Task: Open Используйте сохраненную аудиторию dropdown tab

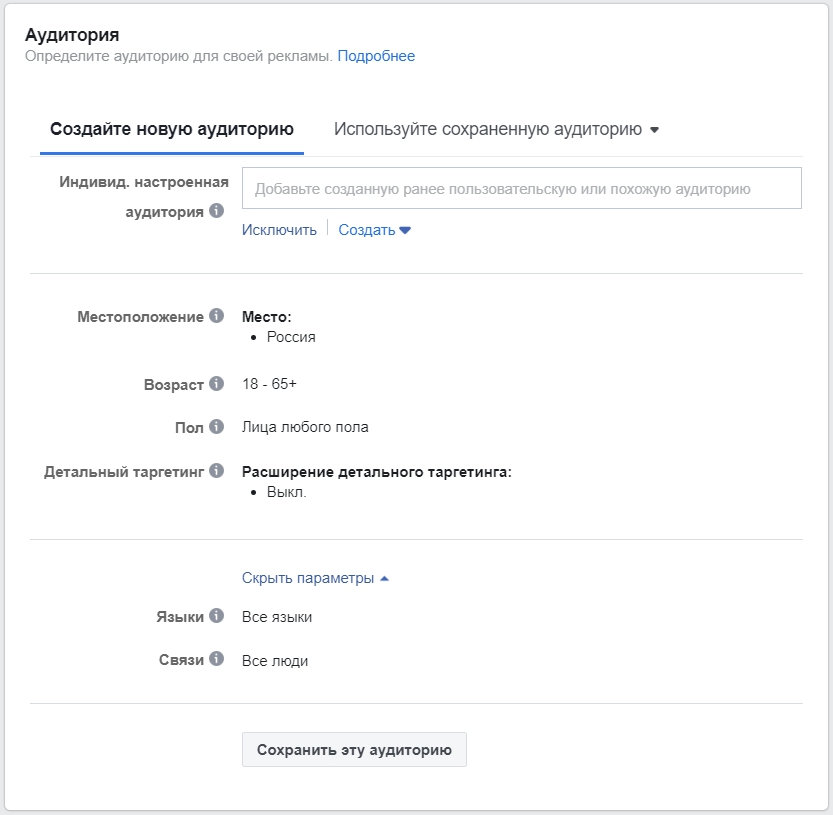Action: [496, 129]
